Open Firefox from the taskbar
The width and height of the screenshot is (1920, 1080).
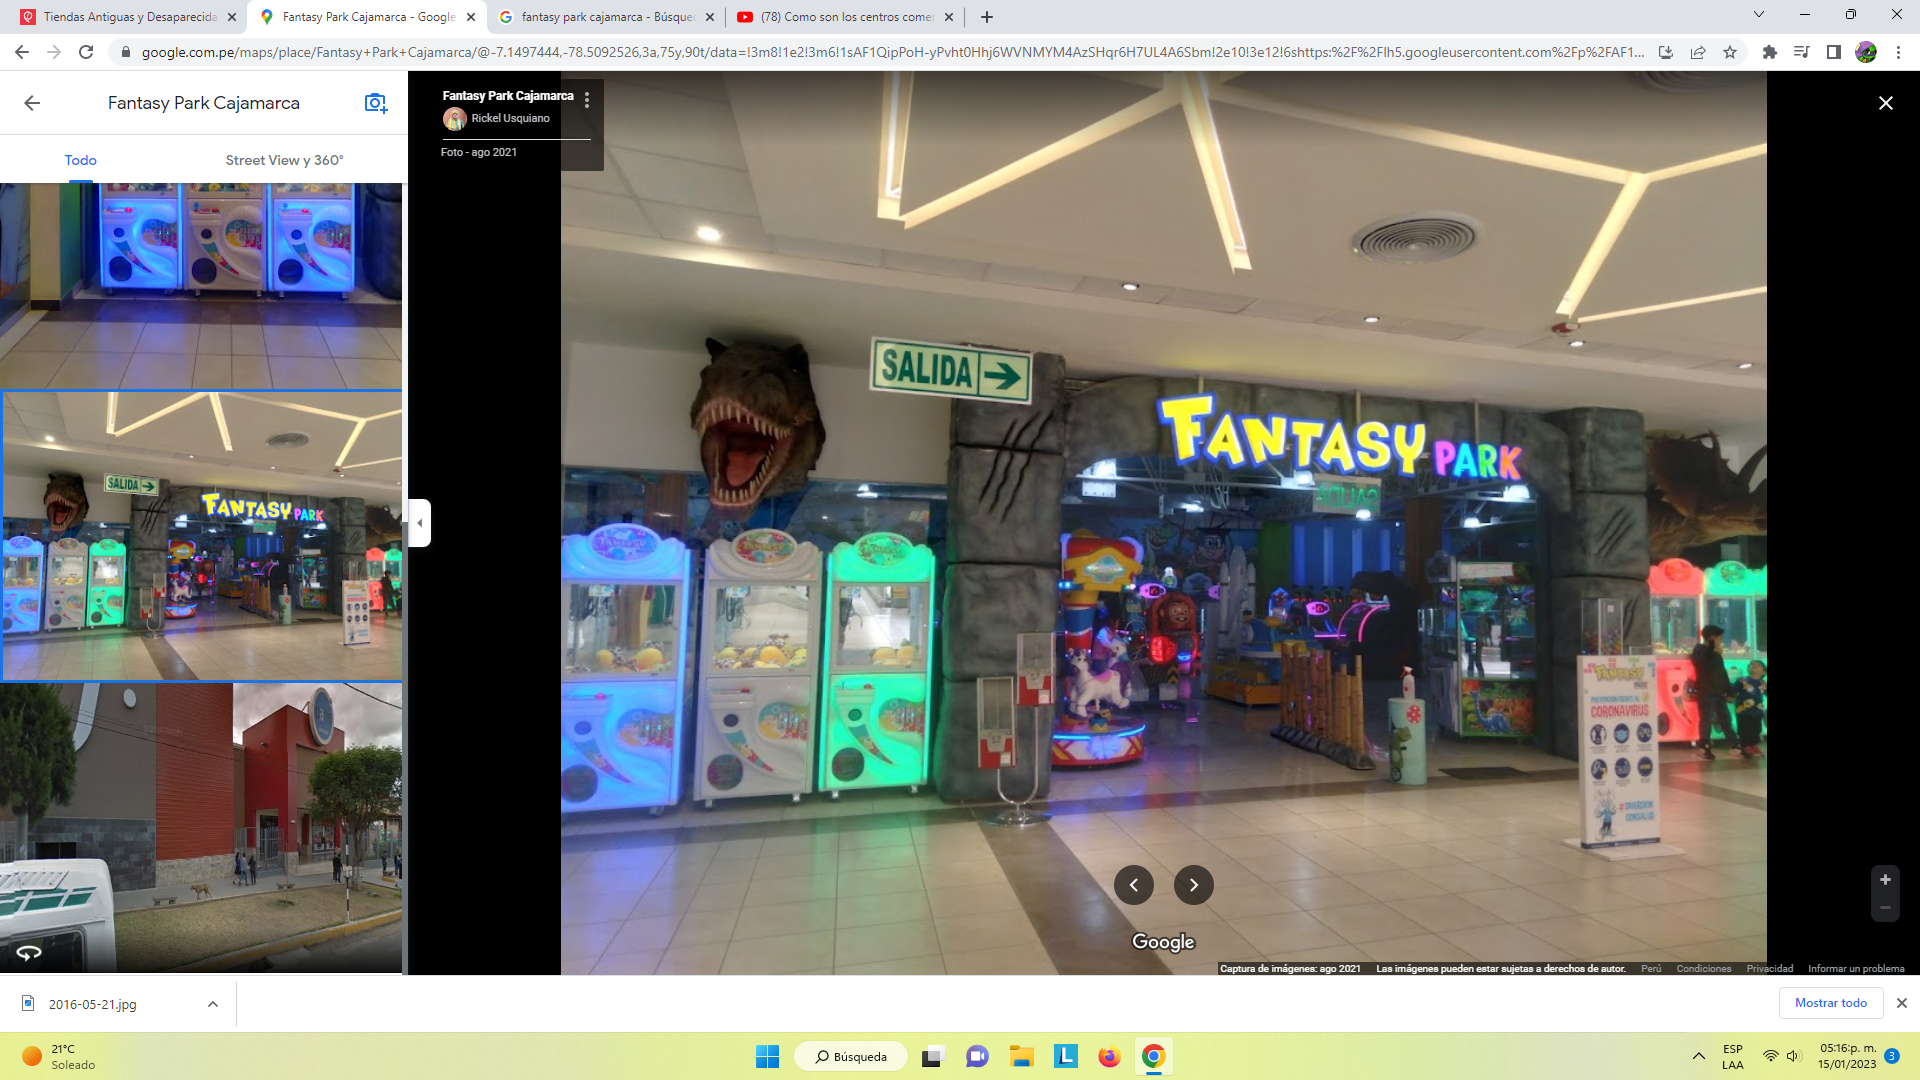click(1109, 1057)
